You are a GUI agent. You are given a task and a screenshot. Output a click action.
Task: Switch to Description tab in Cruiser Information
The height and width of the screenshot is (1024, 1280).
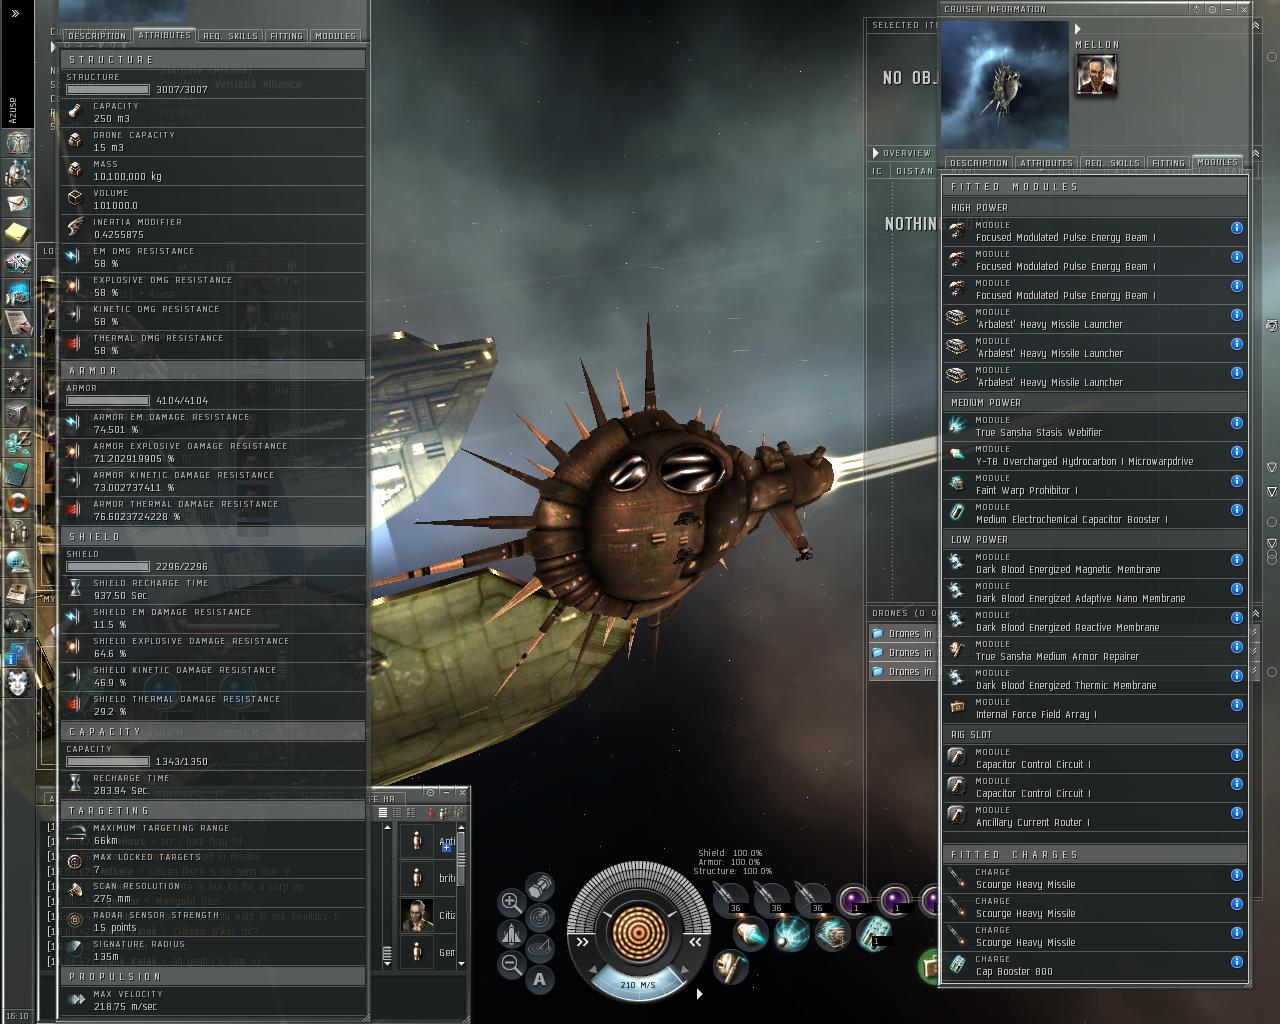[979, 163]
